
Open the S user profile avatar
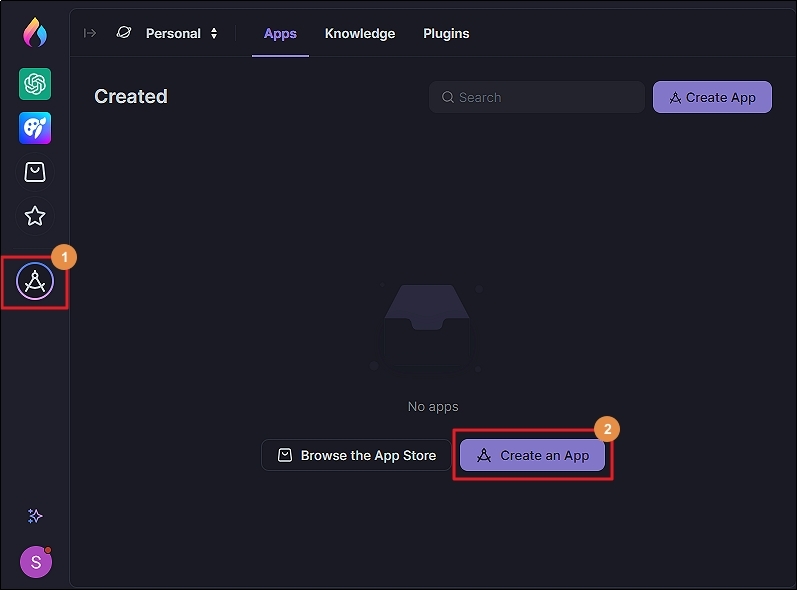(x=36, y=562)
